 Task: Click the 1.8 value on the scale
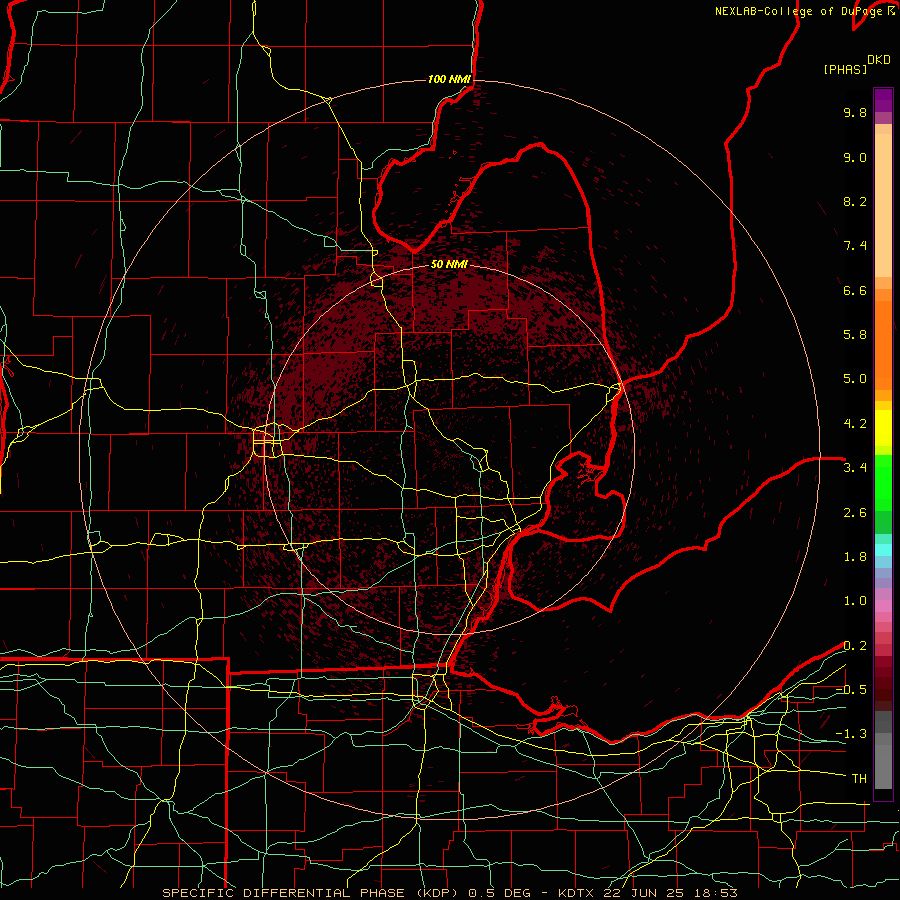point(855,557)
